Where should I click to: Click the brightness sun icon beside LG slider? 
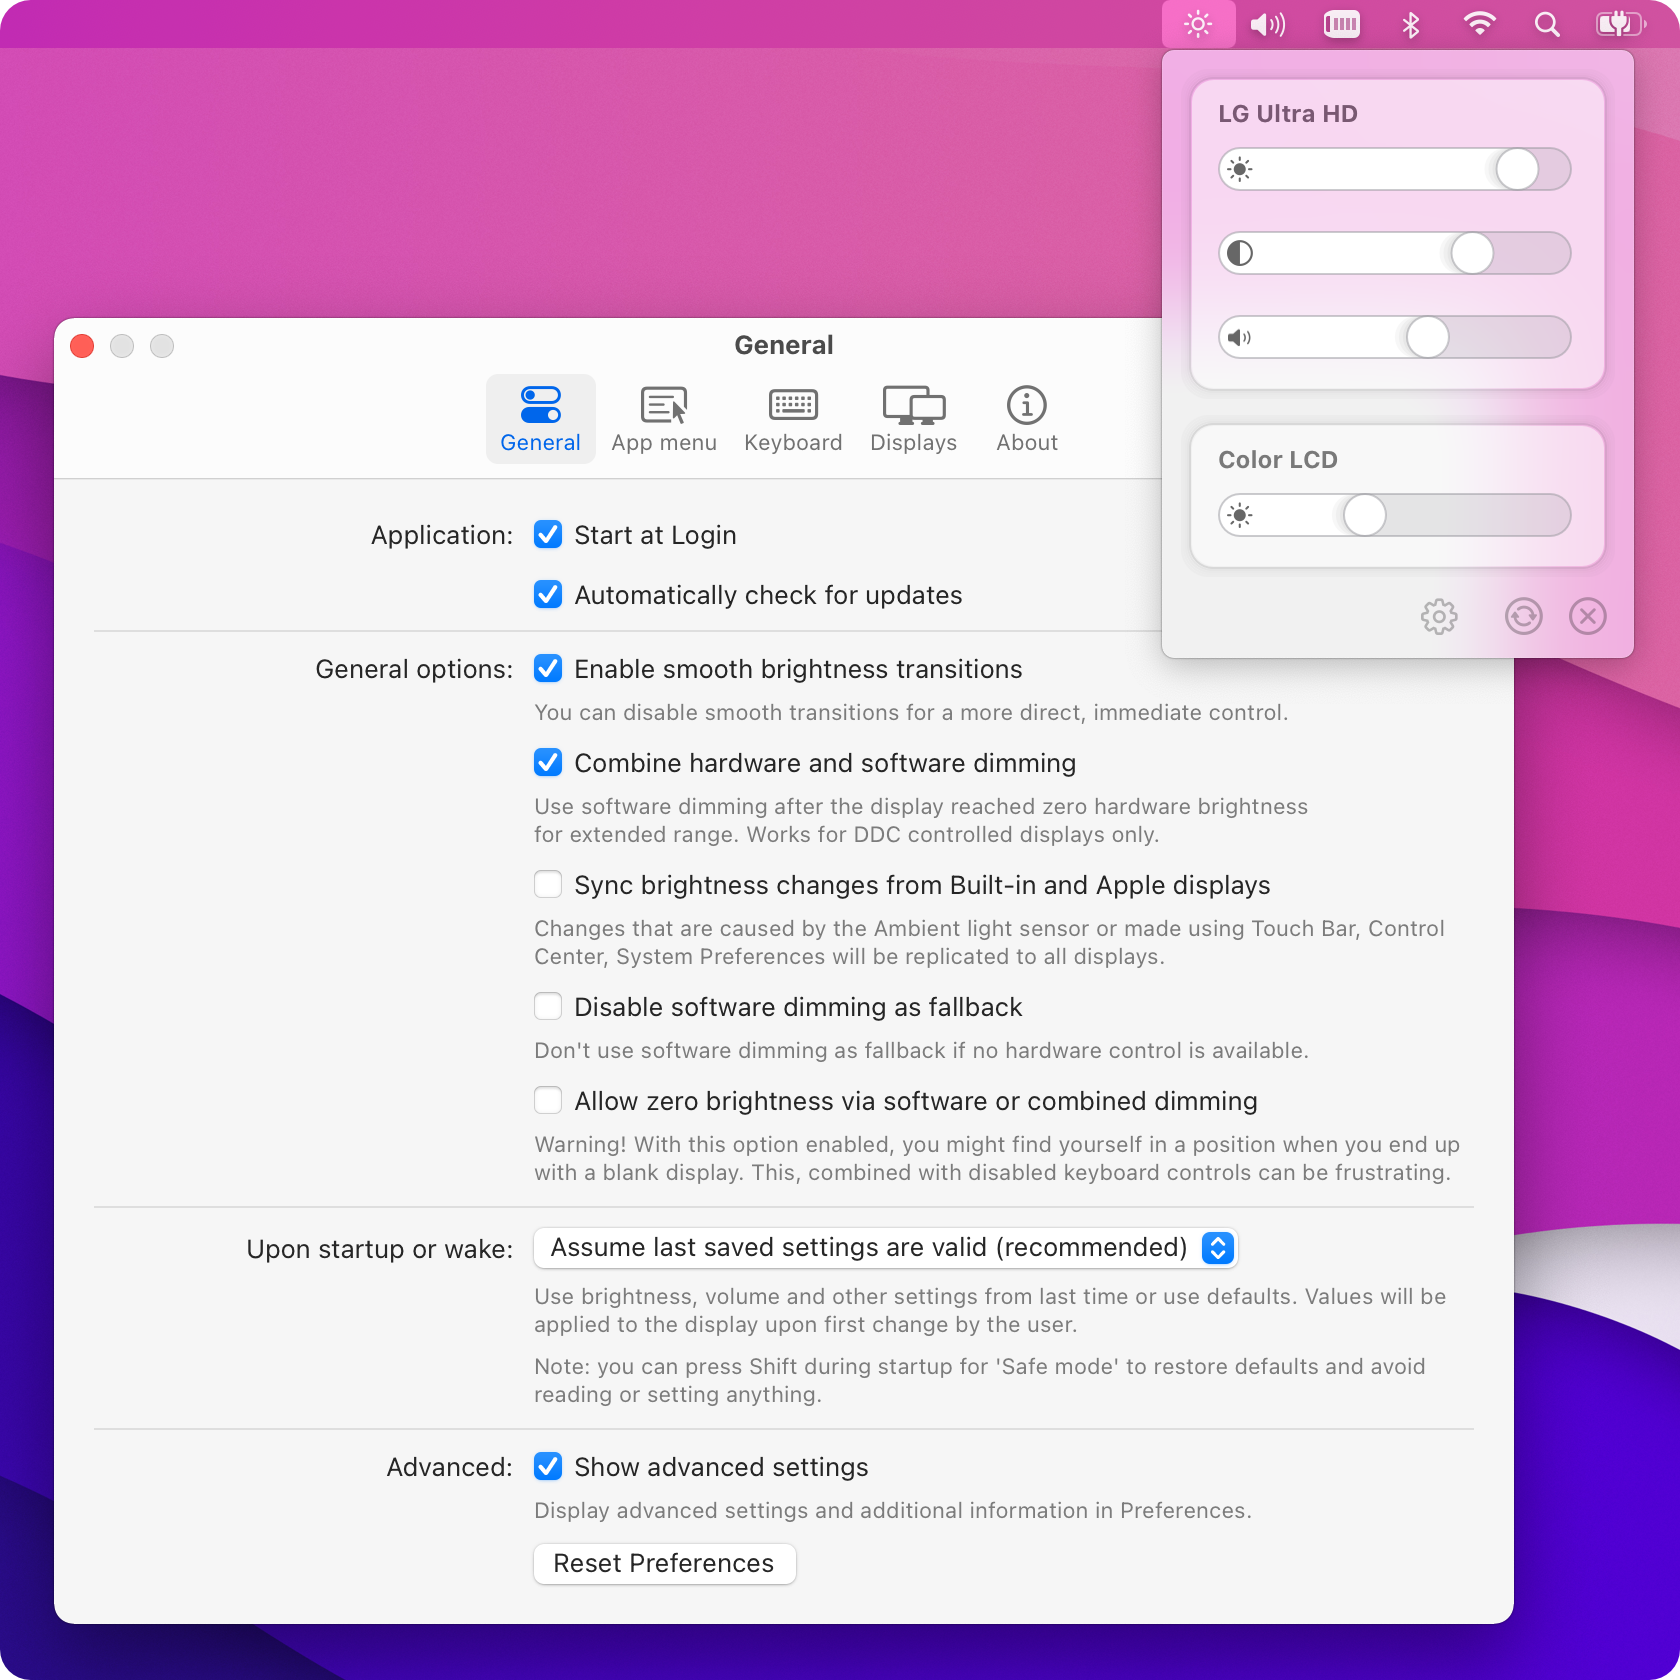(x=1240, y=169)
